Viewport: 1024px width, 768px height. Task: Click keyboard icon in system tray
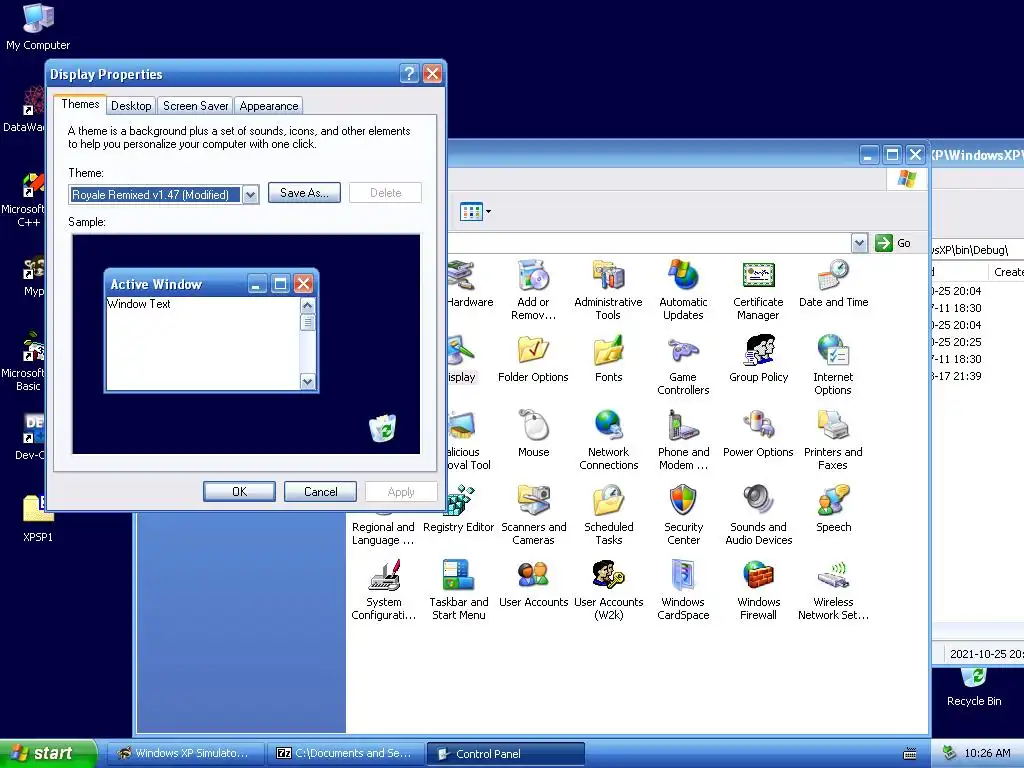point(909,754)
